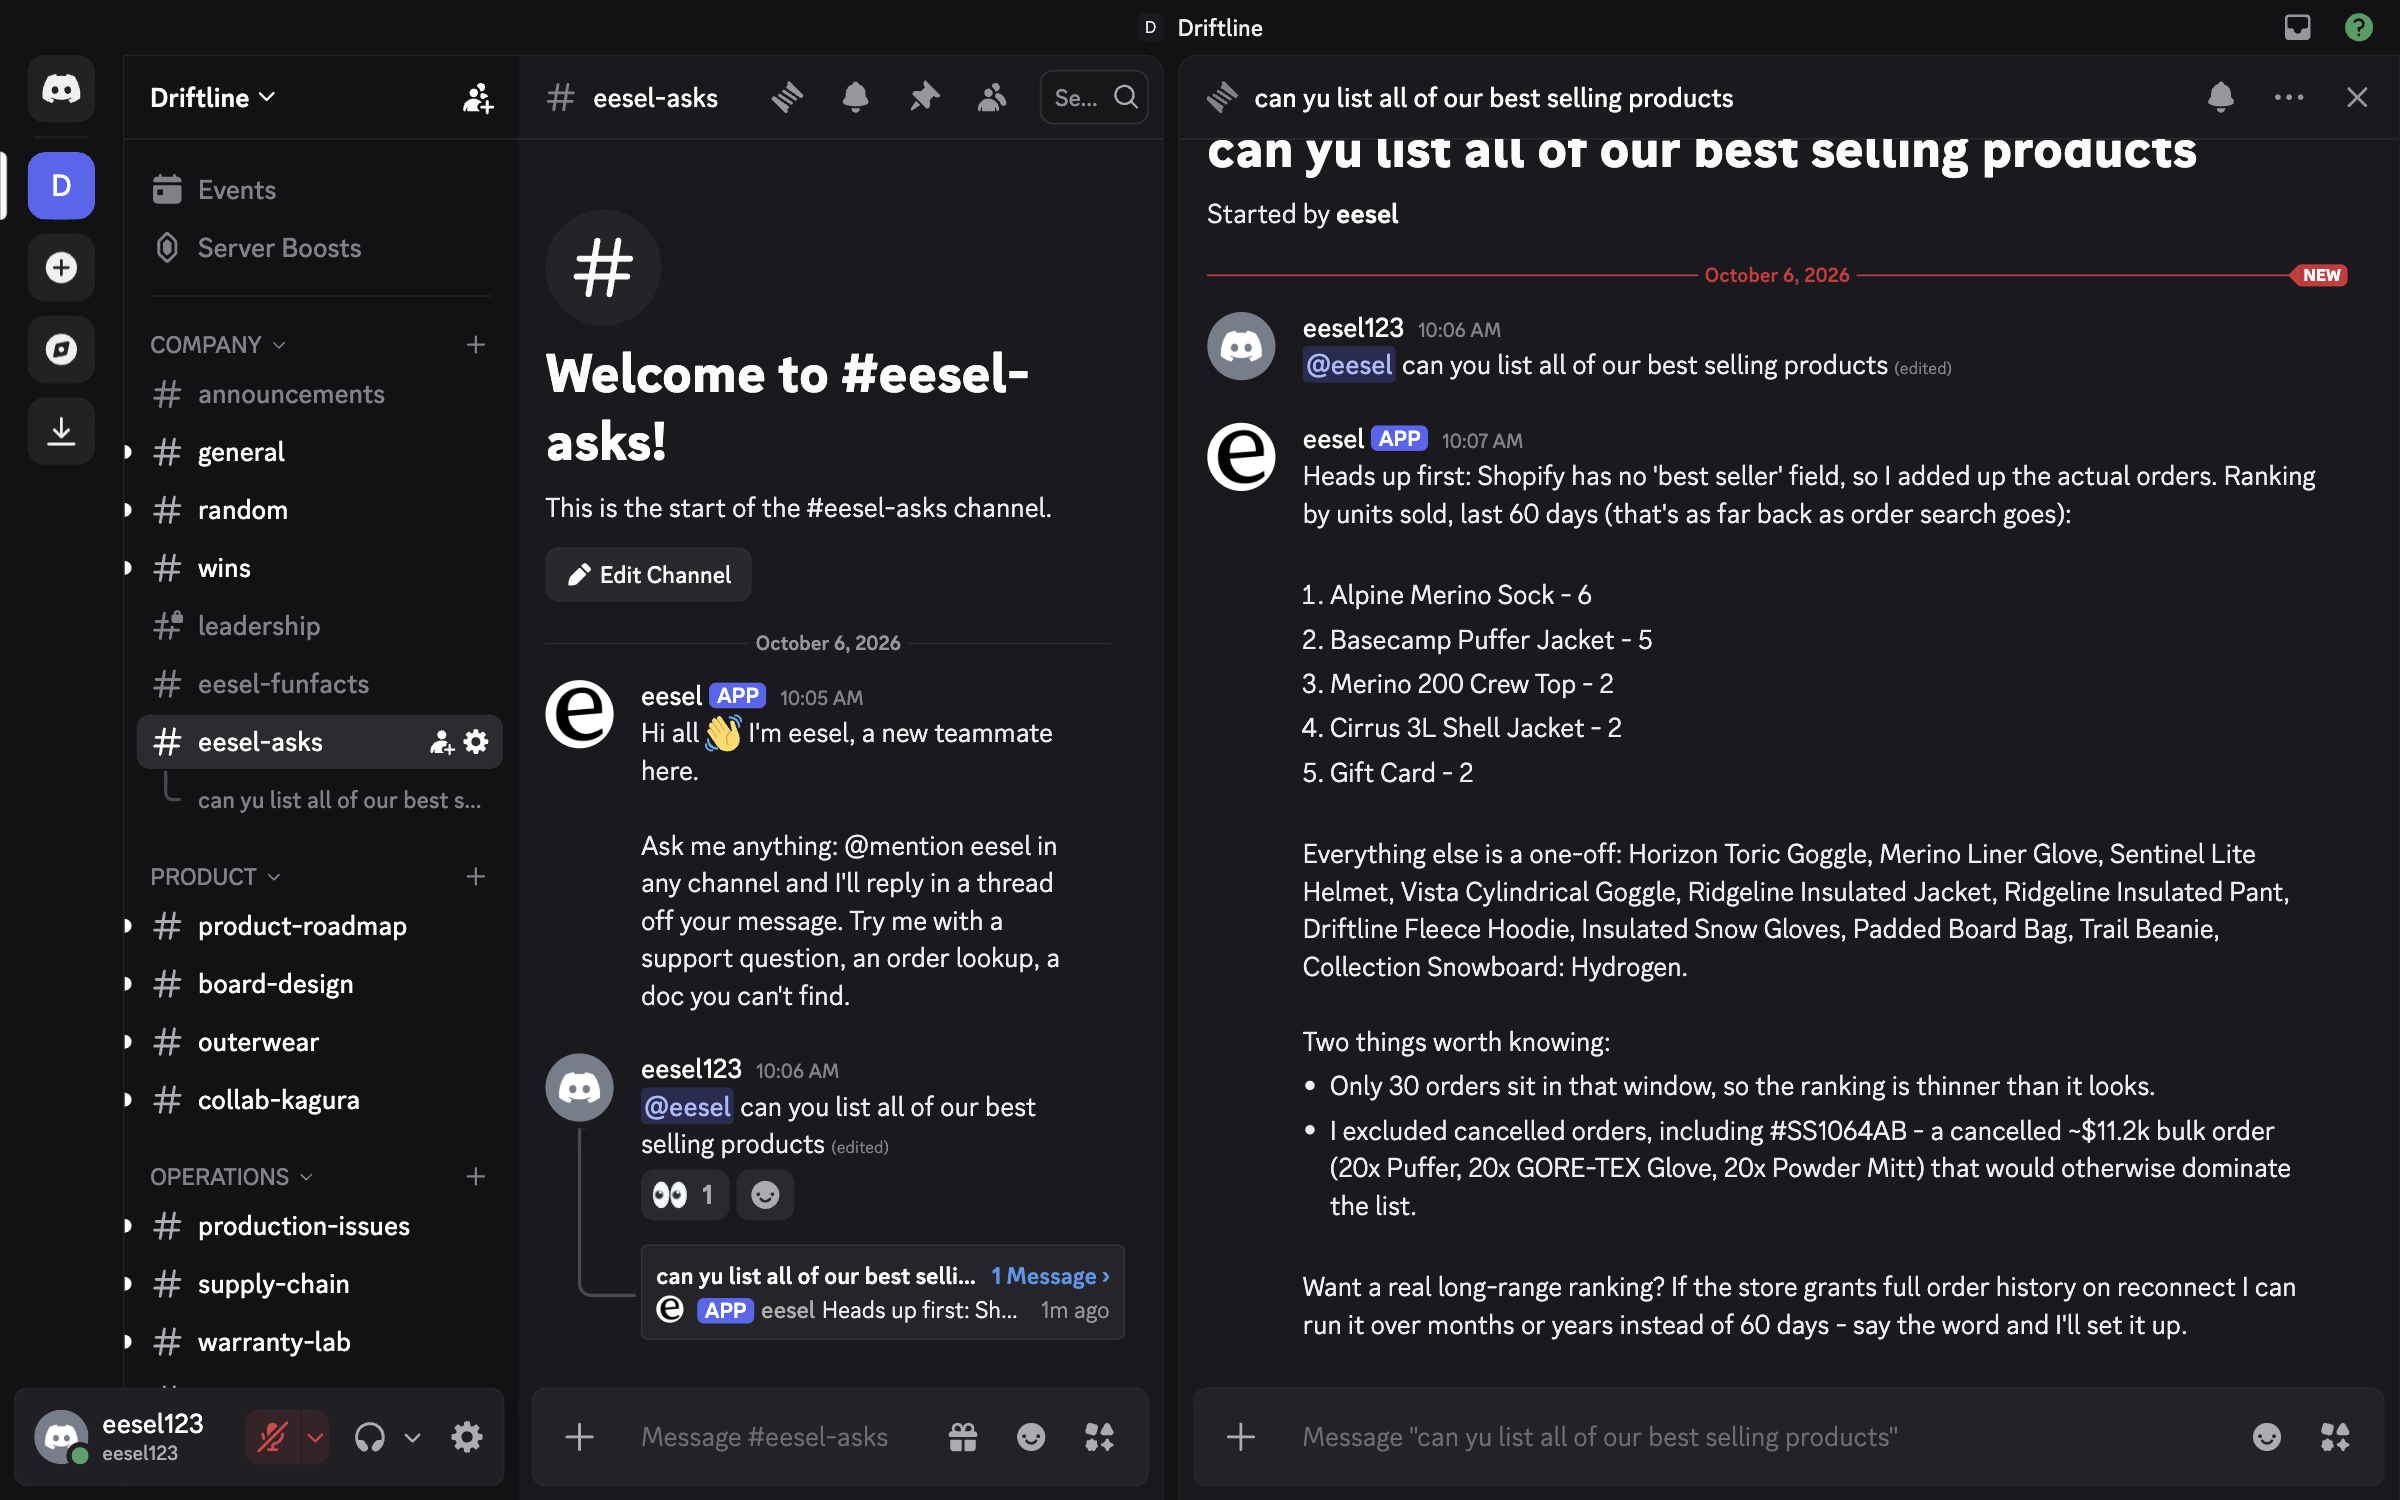Open user settings gear icon
The width and height of the screenshot is (2400, 1500).
click(467, 1438)
